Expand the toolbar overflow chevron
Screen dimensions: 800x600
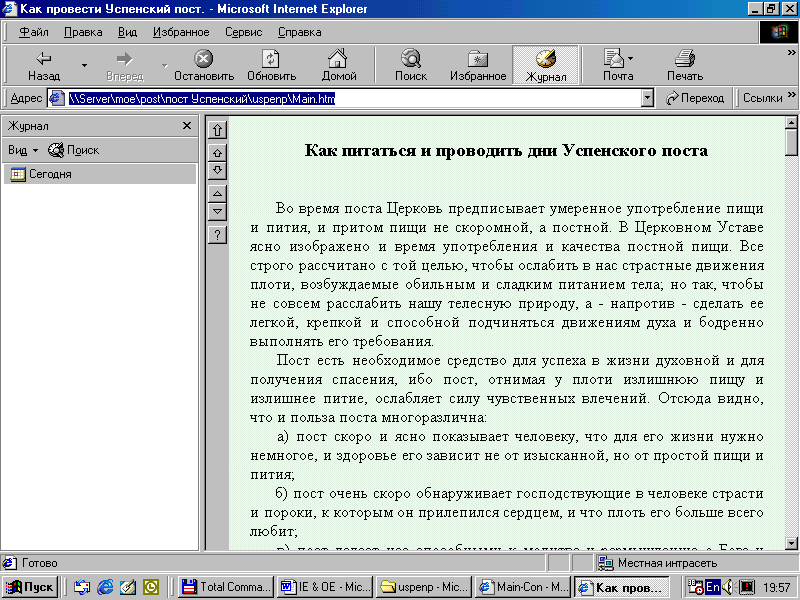[791, 52]
